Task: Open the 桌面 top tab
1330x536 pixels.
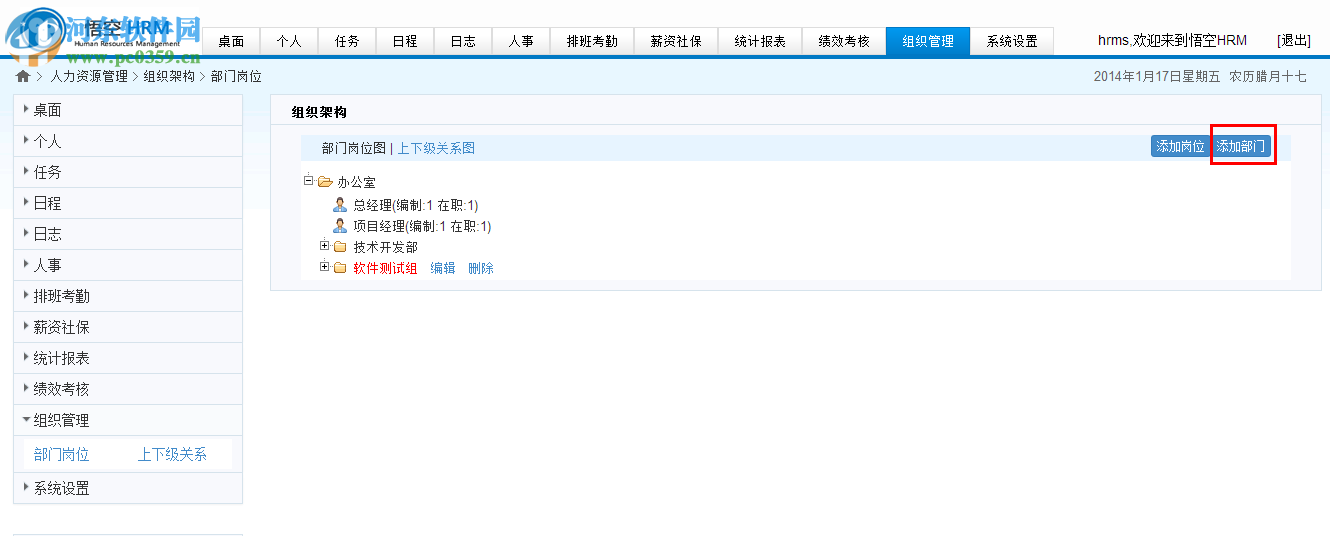Action: point(231,42)
